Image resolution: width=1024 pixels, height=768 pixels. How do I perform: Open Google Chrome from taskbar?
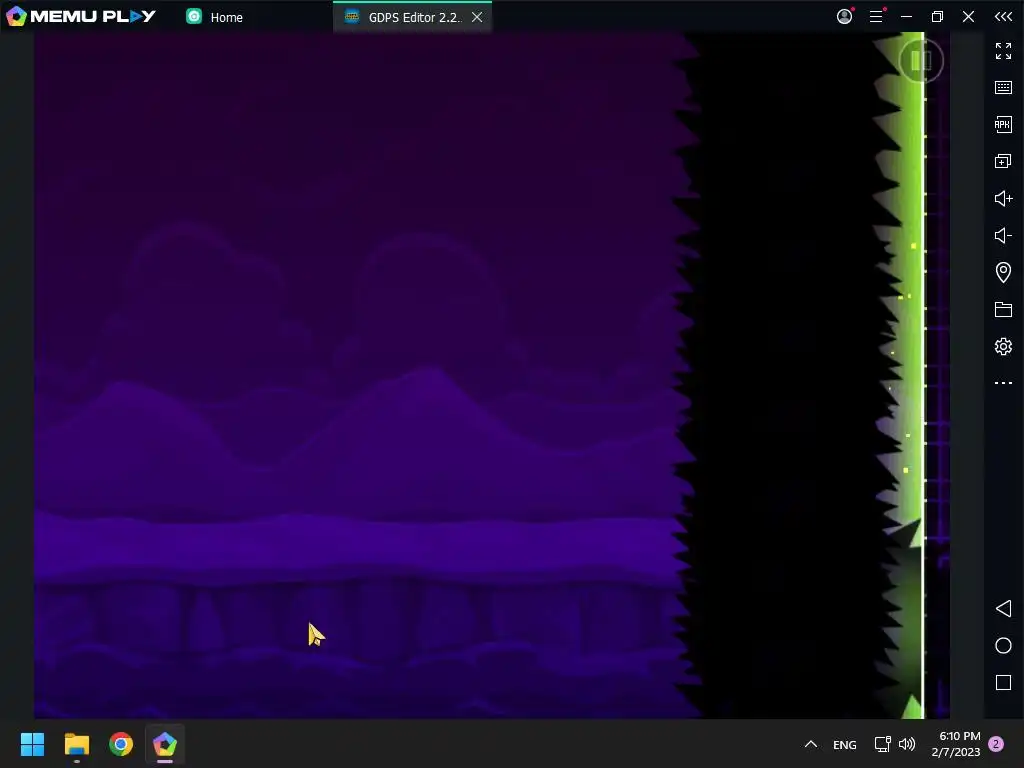click(x=121, y=744)
